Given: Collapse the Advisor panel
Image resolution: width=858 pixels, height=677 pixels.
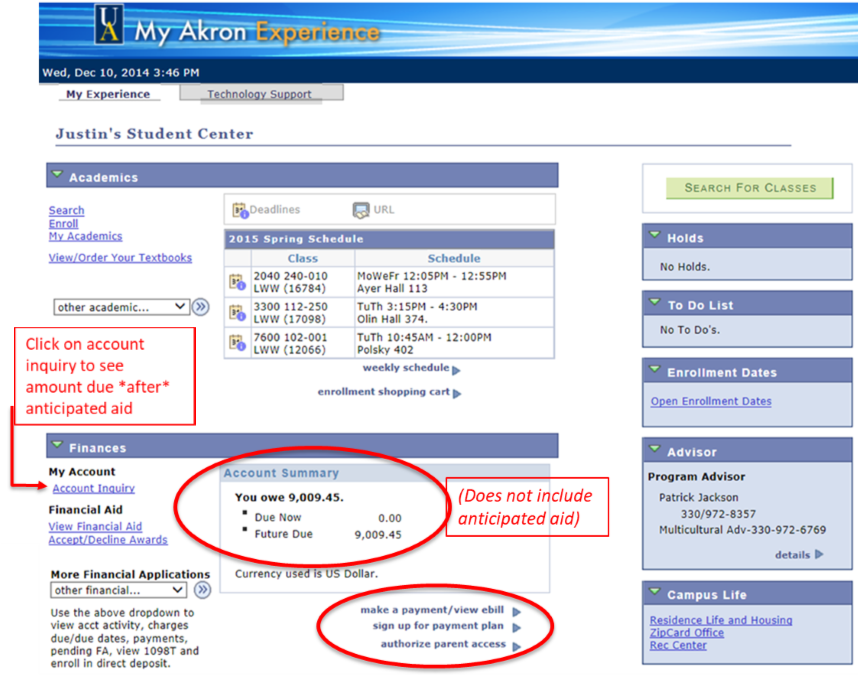Looking at the screenshot, I should pos(654,449).
